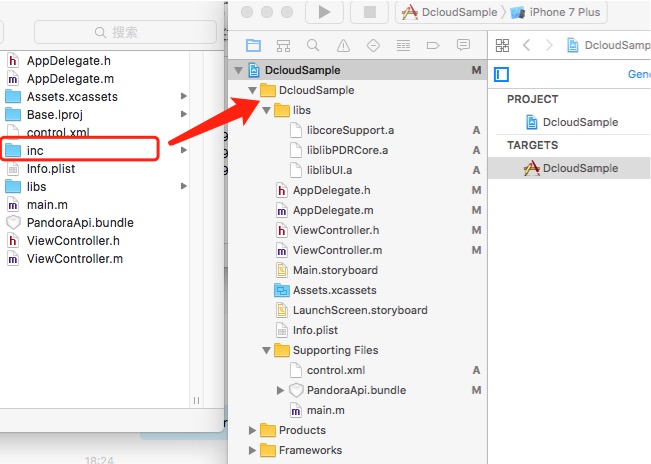Open the Find navigator magnifier icon
The width and height of the screenshot is (651, 464).
[313, 45]
